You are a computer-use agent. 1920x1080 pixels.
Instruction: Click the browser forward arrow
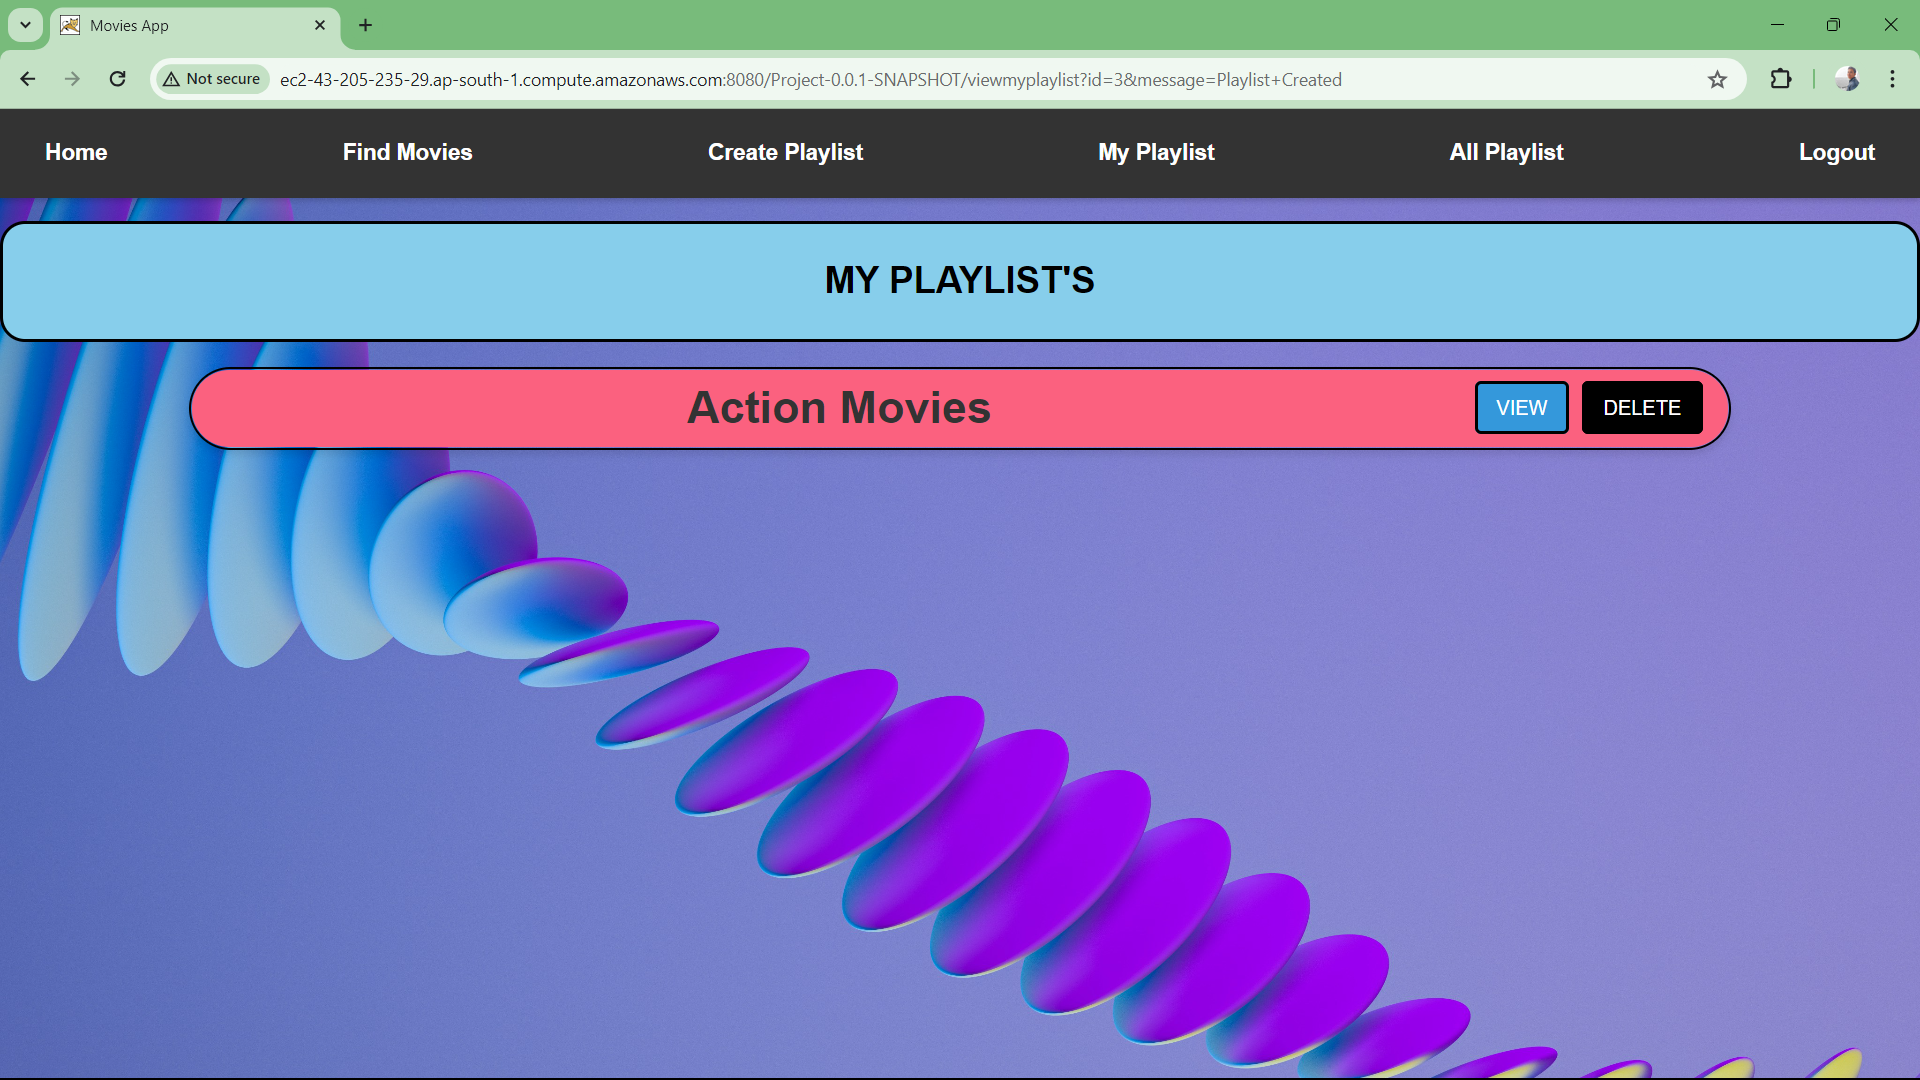tap(72, 79)
